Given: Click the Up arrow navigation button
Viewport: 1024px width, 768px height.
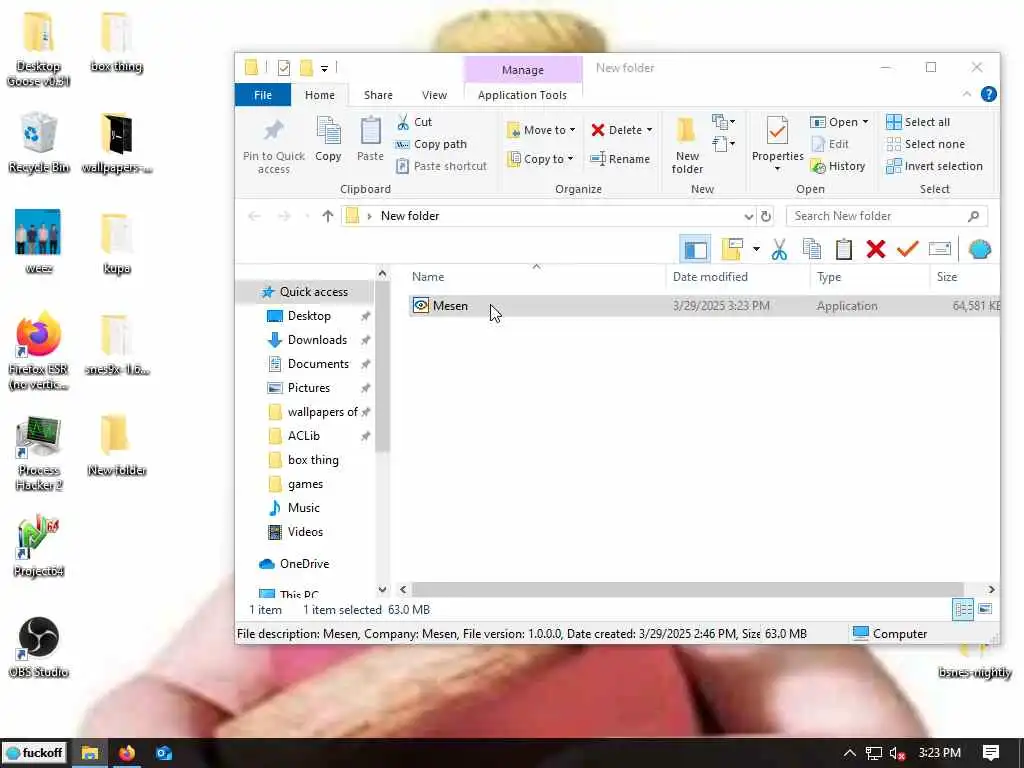Looking at the screenshot, I should pyautogui.click(x=328, y=216).
